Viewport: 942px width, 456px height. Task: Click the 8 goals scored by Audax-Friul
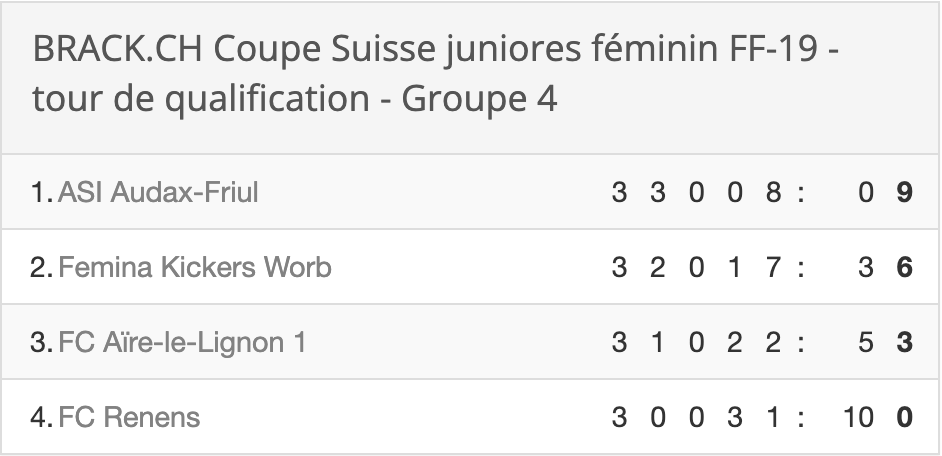pos(773,192)
